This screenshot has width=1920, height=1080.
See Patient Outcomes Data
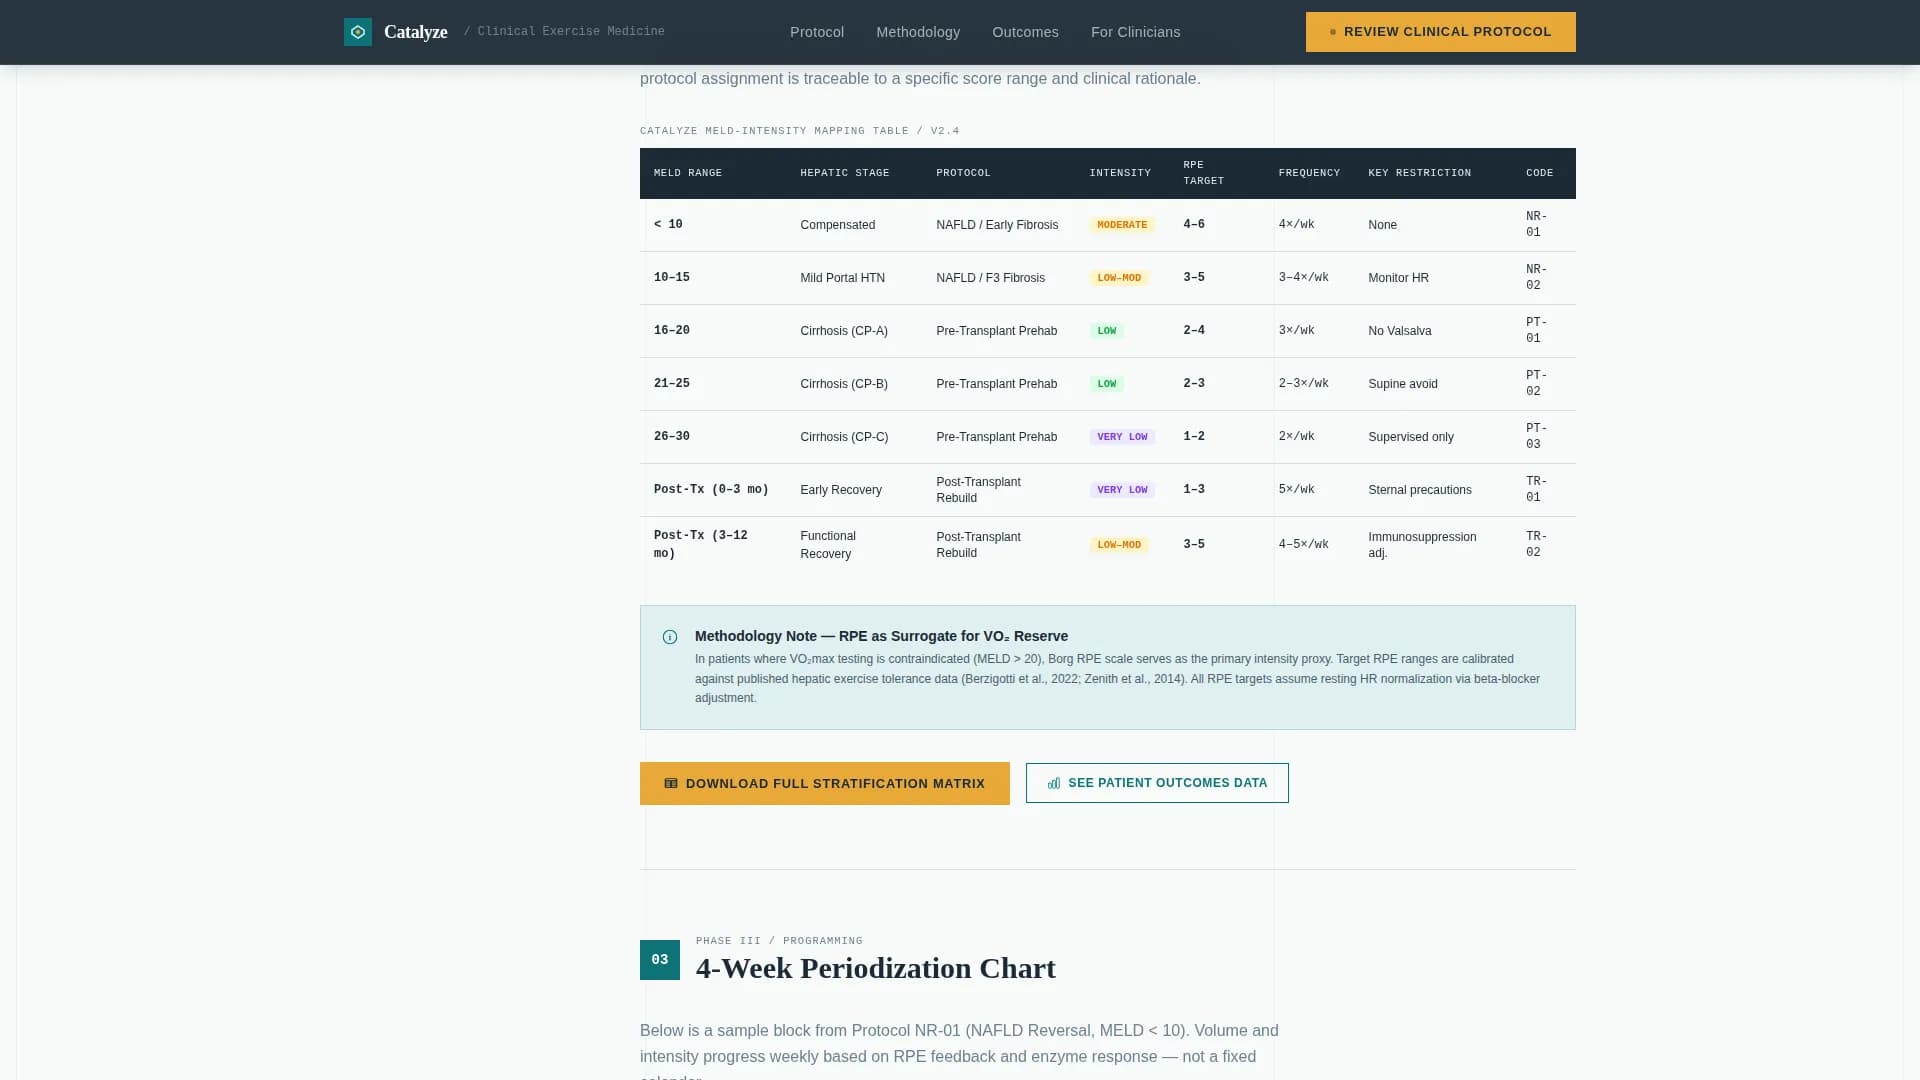tap(1157, 783)
